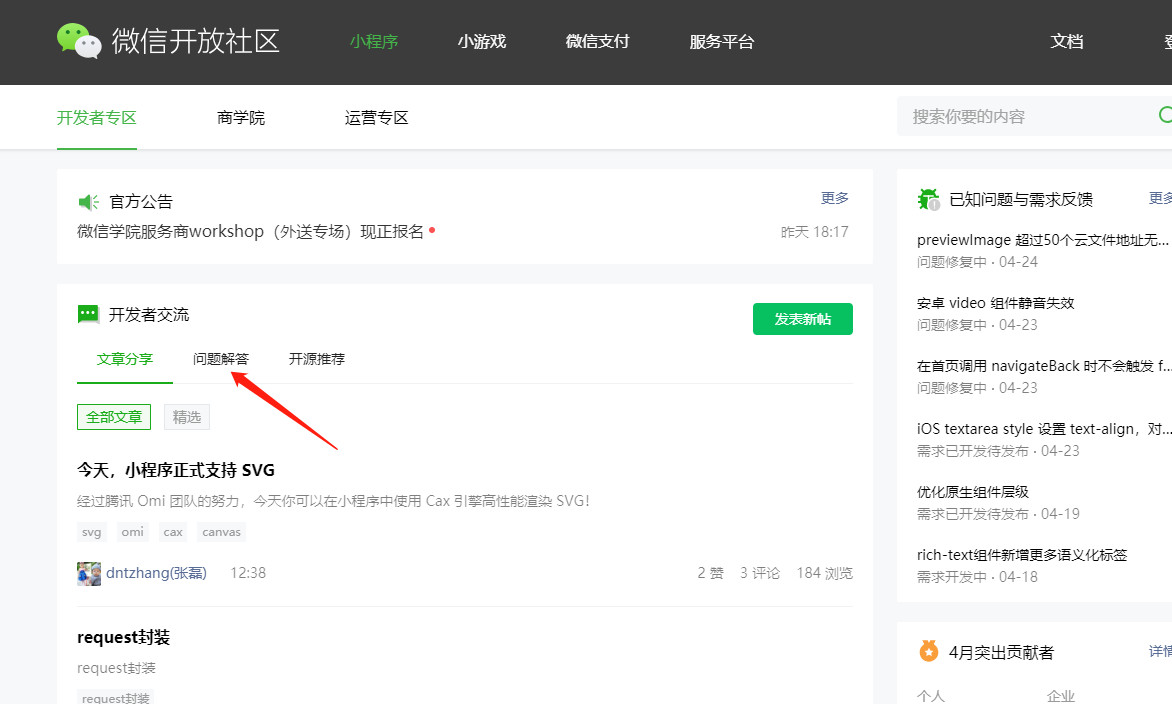The image size is (1172, 704).
Task: Open the rich-text组件新增更多语义化标签 request
Action: [1022, 555]
